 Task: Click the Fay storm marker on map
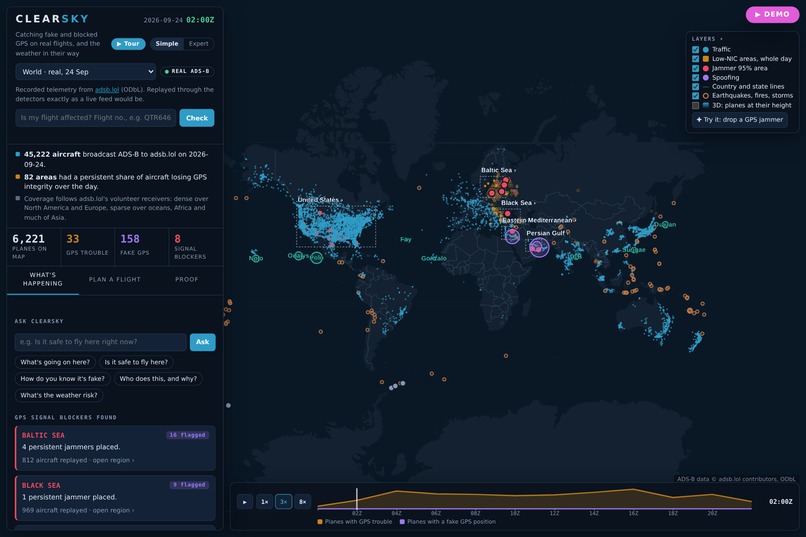406,239
